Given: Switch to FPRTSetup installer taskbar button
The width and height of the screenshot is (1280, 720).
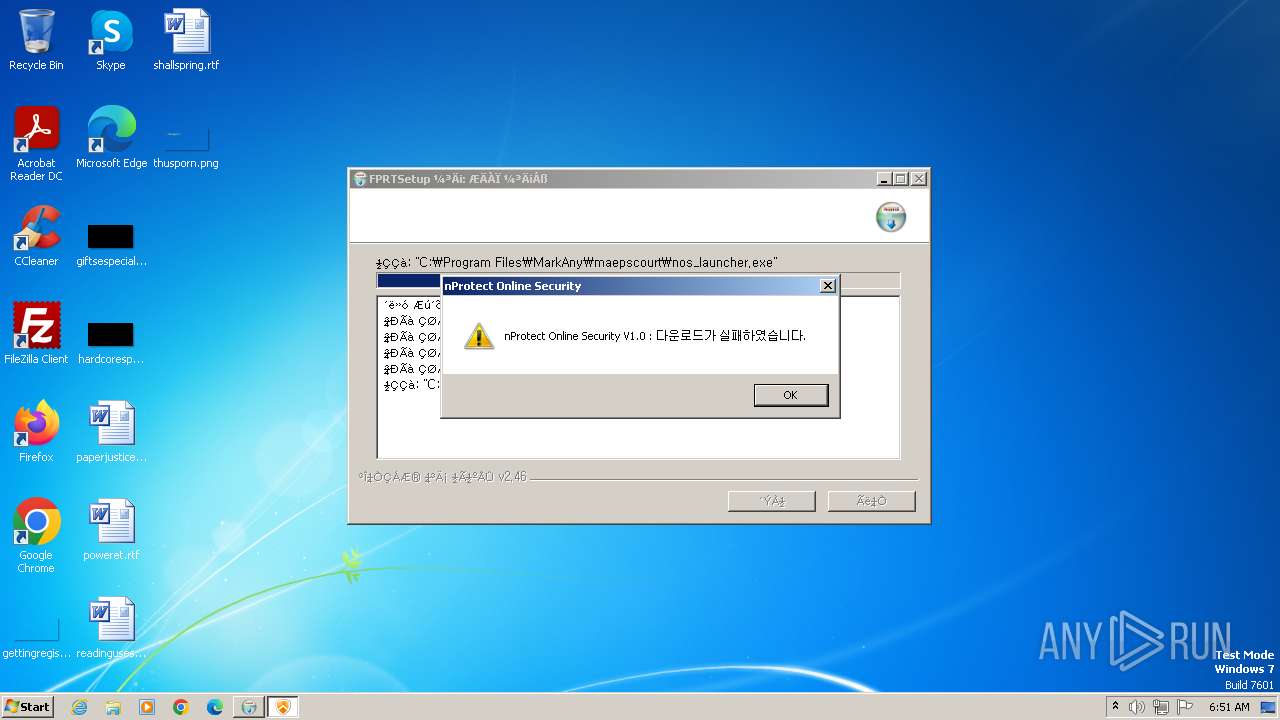Looking at the screenshot, I should (x=249, y=707).
